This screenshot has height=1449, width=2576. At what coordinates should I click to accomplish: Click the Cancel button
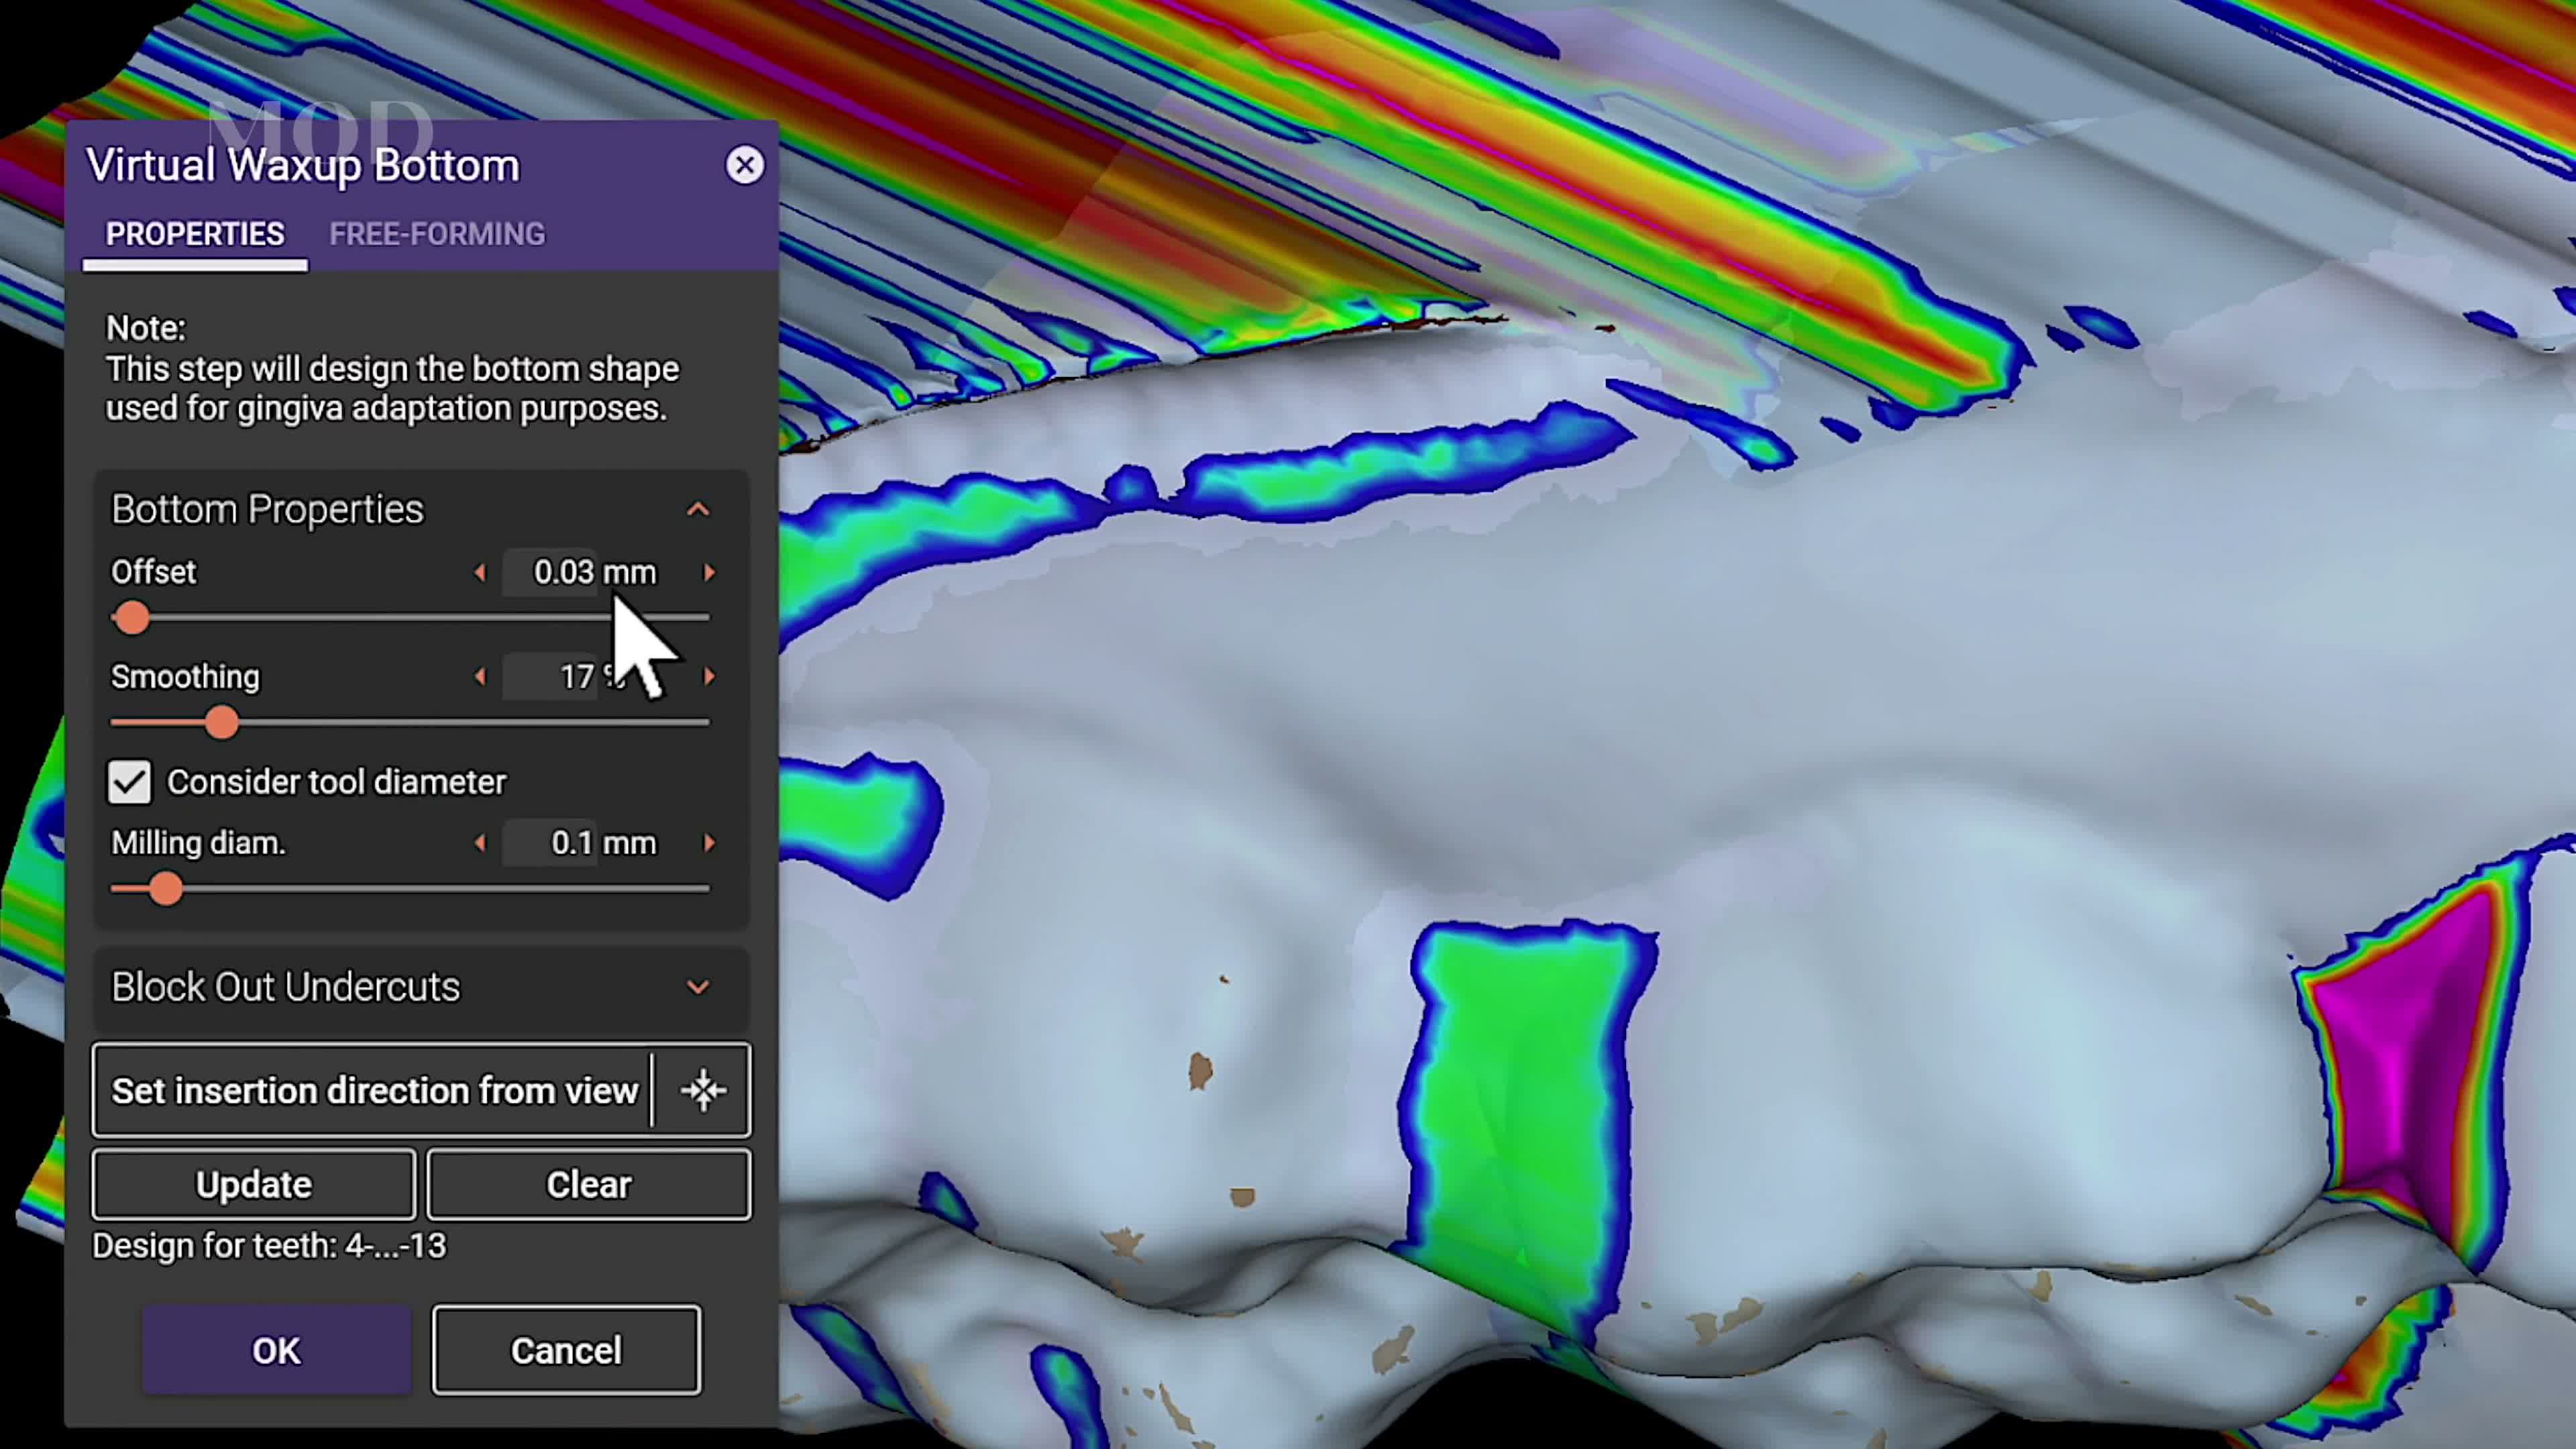coord(566,1350)
